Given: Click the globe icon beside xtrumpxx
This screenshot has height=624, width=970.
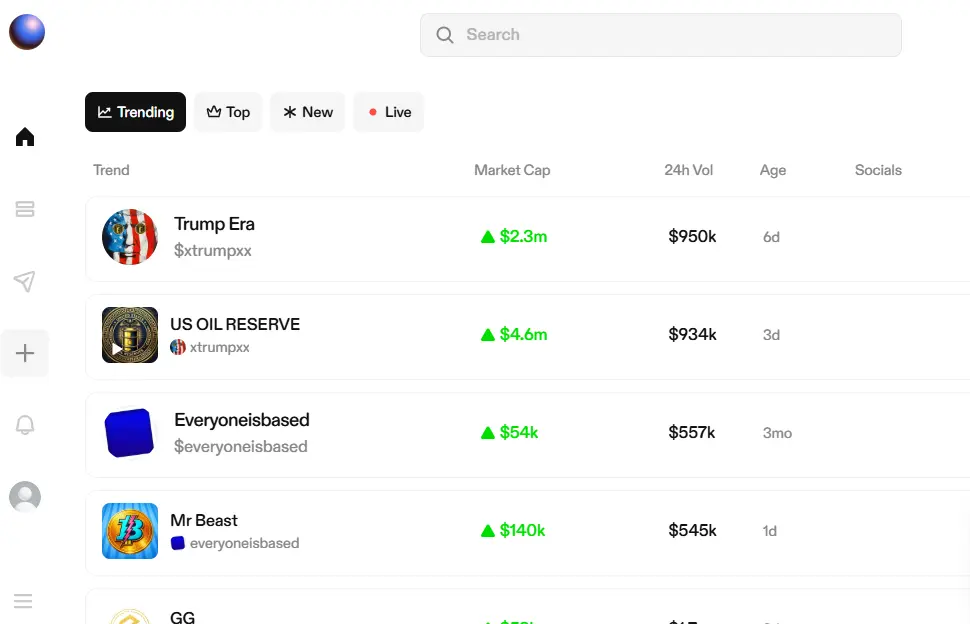Looking at the screenshot, I should coord(177,347).
